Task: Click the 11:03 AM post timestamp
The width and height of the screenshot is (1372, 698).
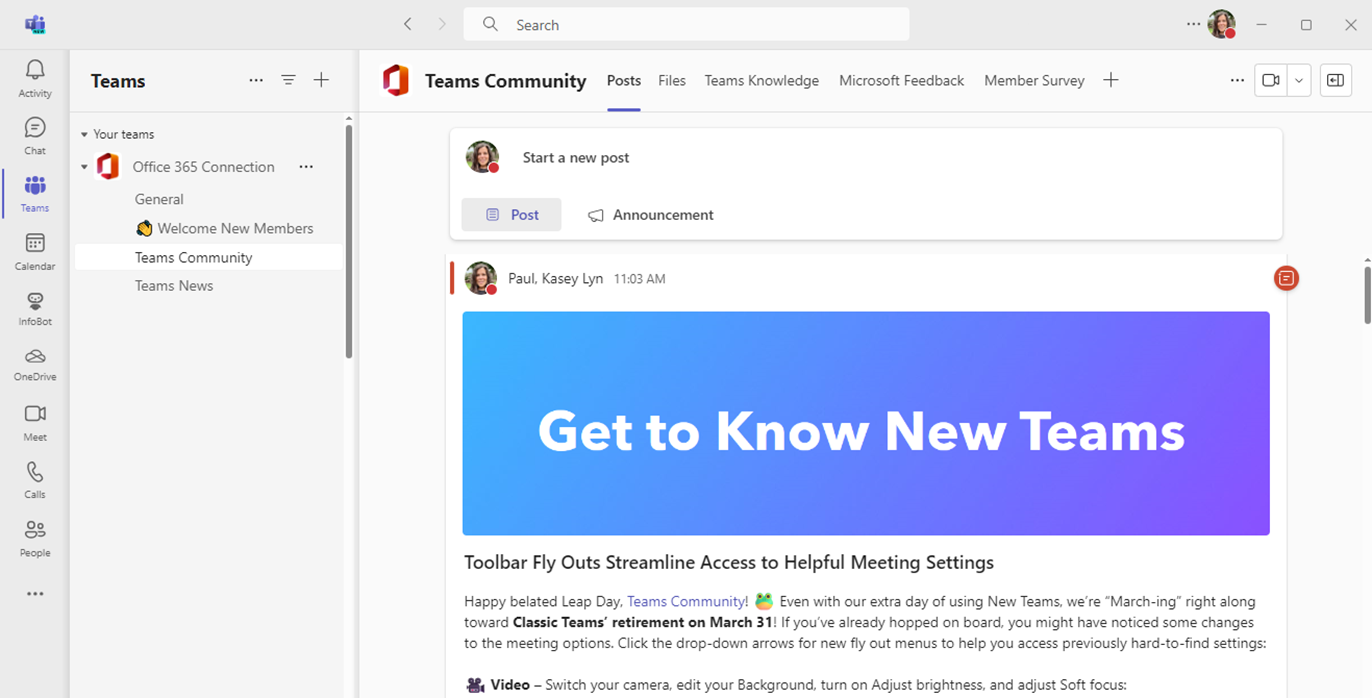Action: pyautogui.click(x=639, y=279)
